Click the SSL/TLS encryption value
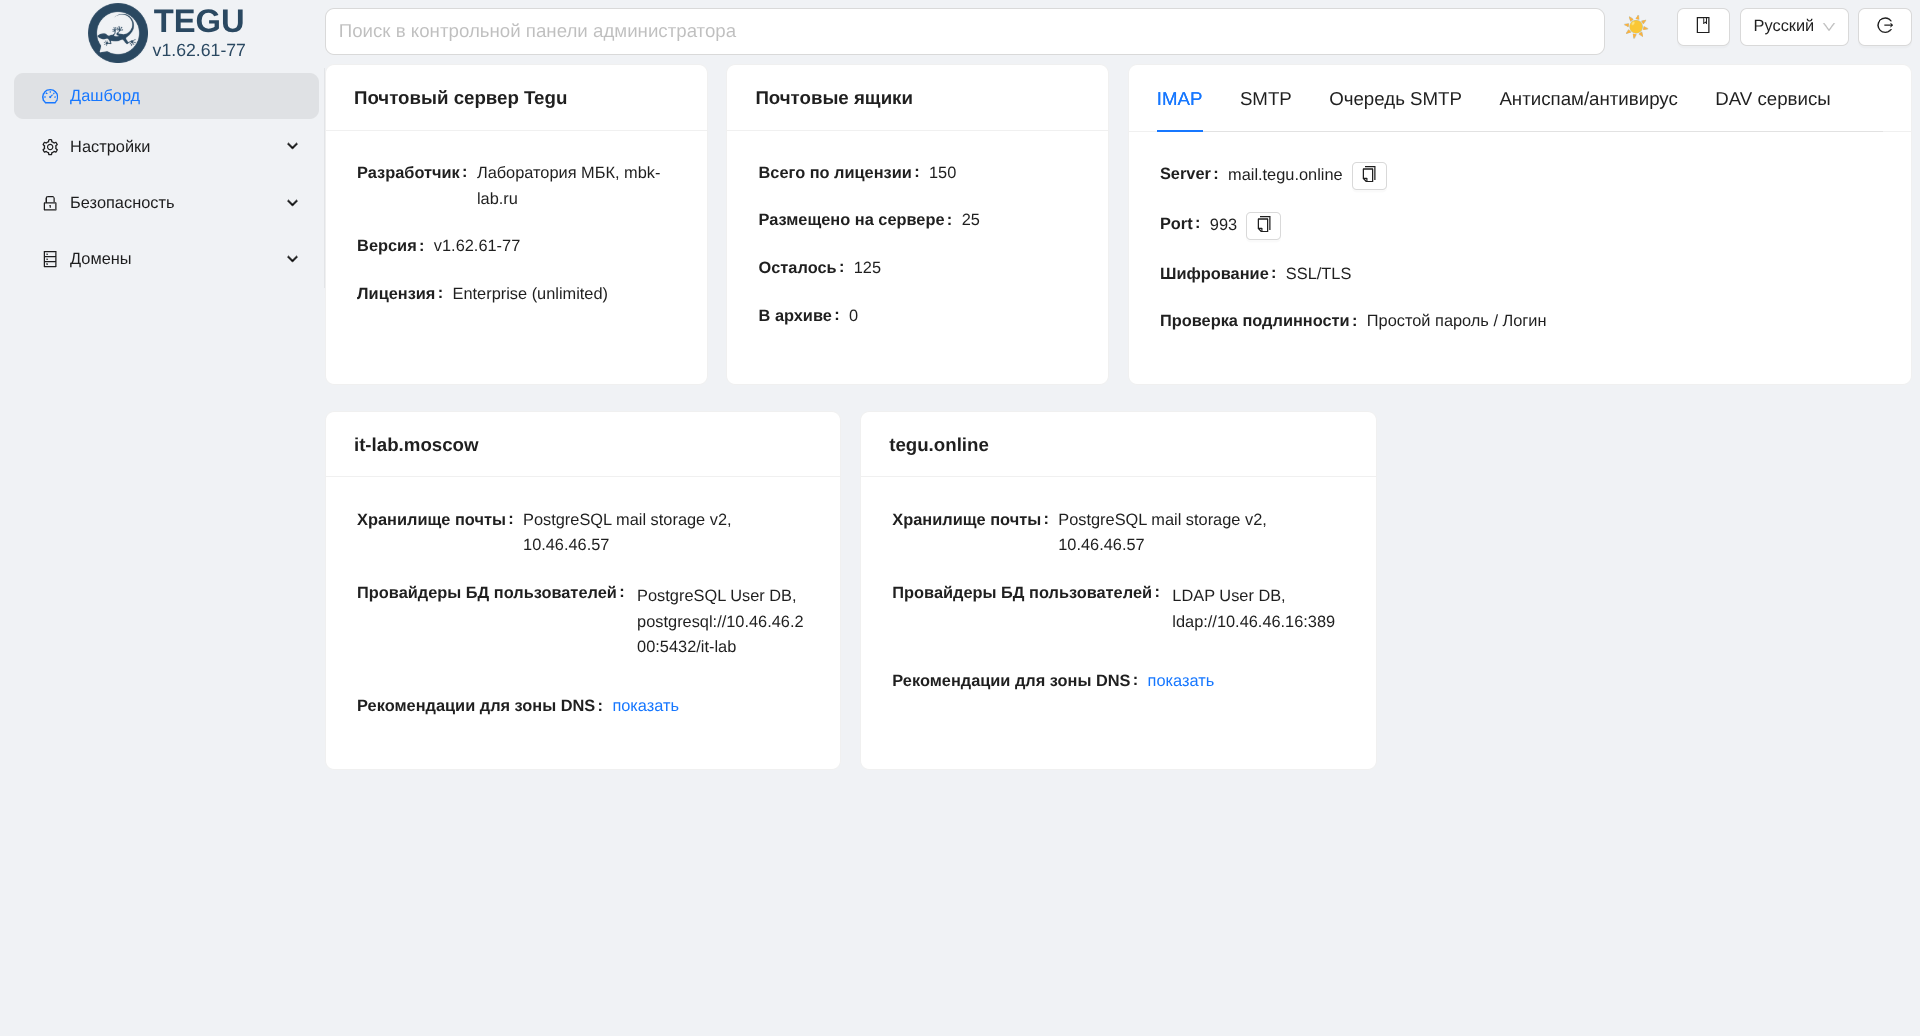 coord(1318,274)
